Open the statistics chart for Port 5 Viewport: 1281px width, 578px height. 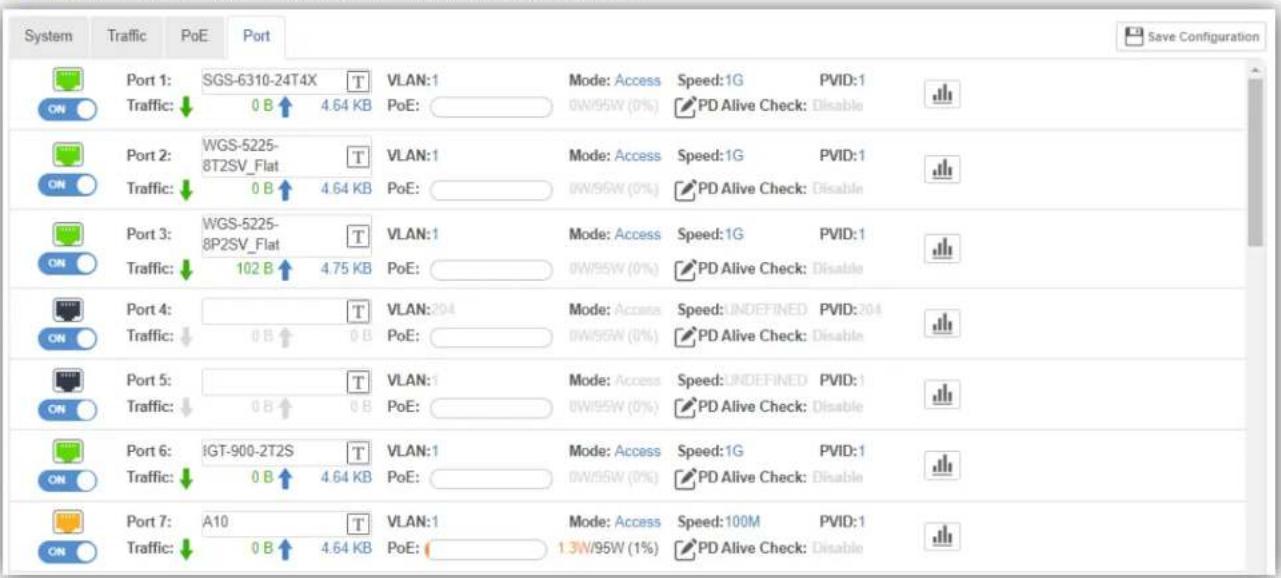tap(941, 393)
